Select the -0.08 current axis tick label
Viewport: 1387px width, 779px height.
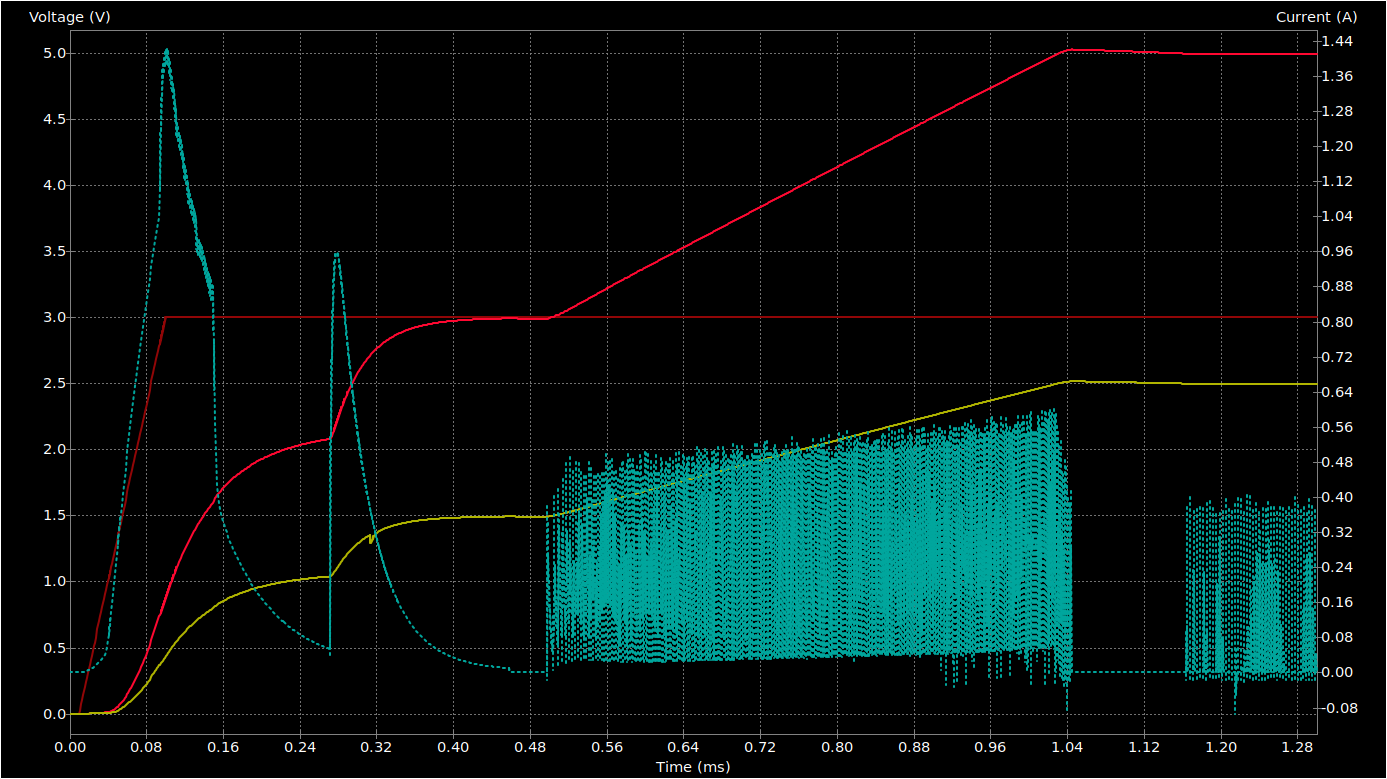tap(1339, 708)
